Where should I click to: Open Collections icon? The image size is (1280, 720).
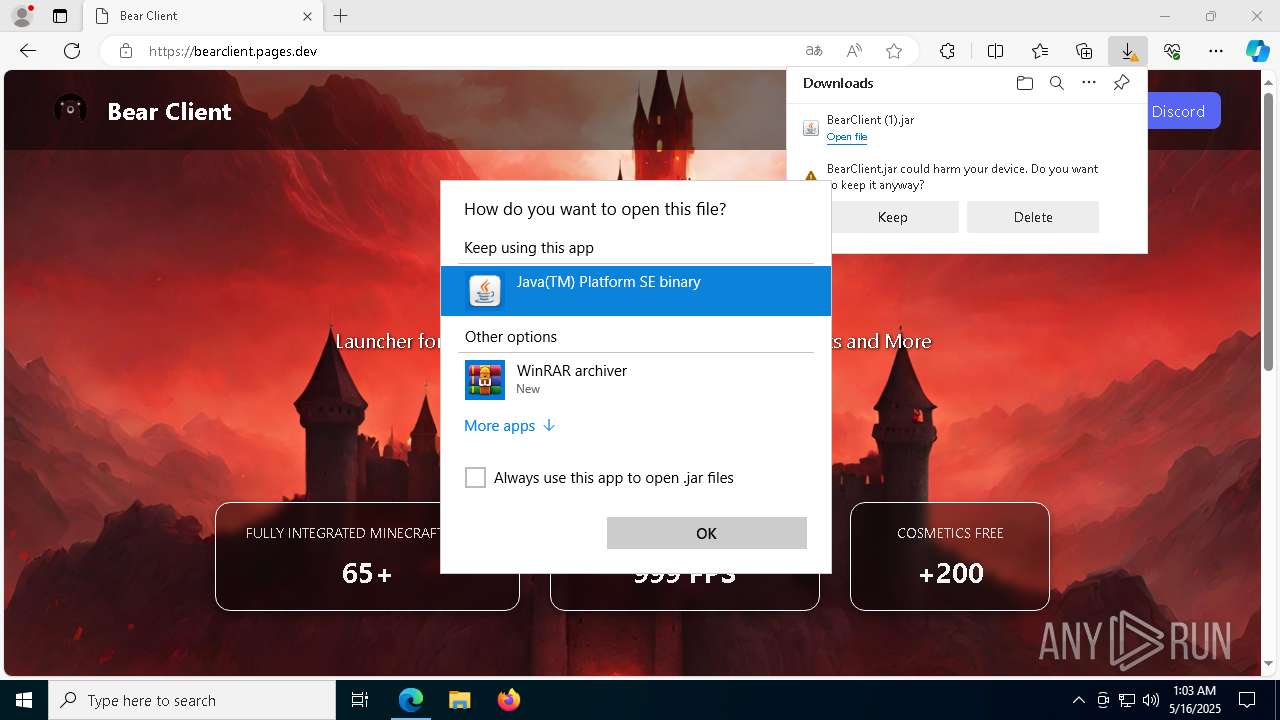[1084, 51]
